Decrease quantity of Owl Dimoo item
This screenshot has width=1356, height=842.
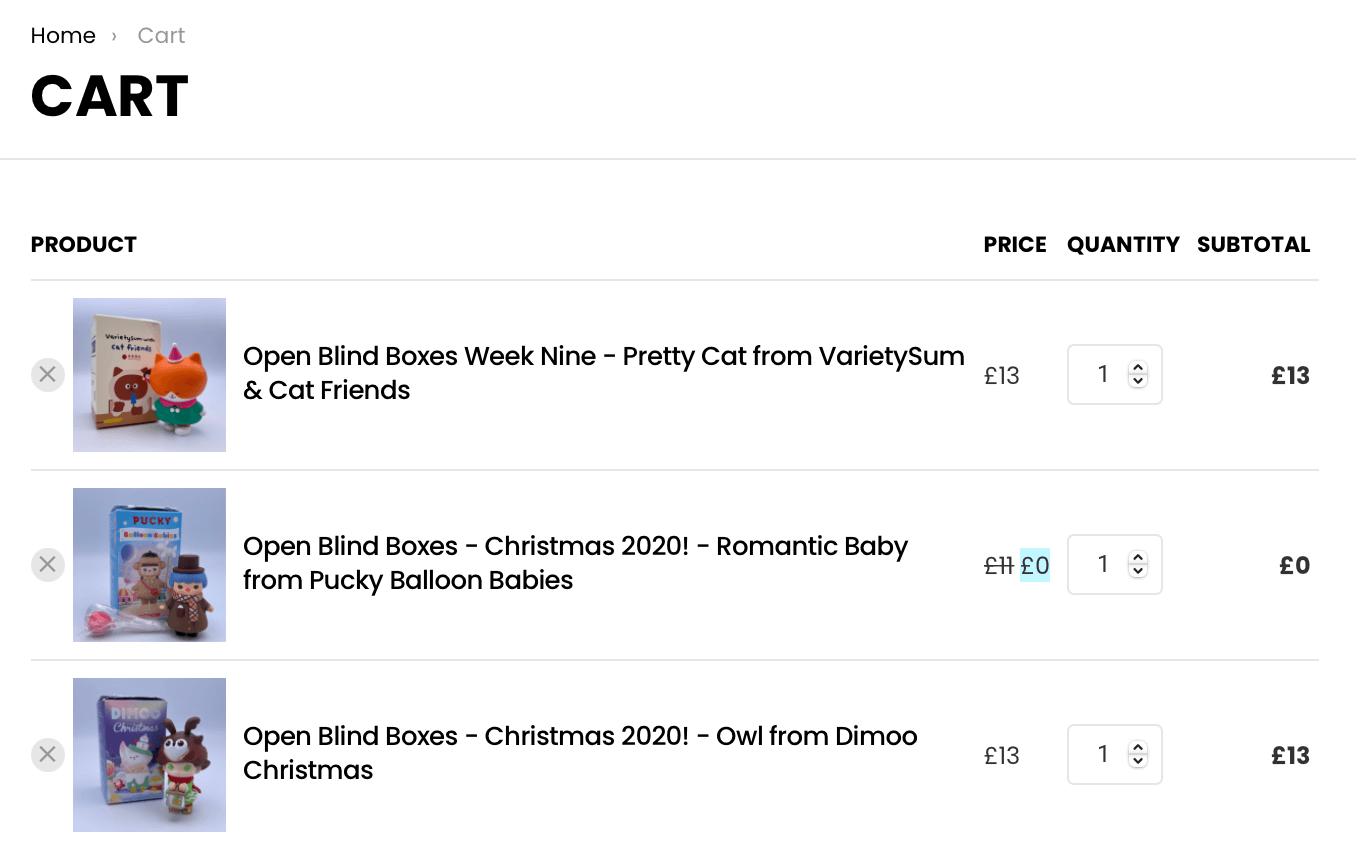[1138, 762]
